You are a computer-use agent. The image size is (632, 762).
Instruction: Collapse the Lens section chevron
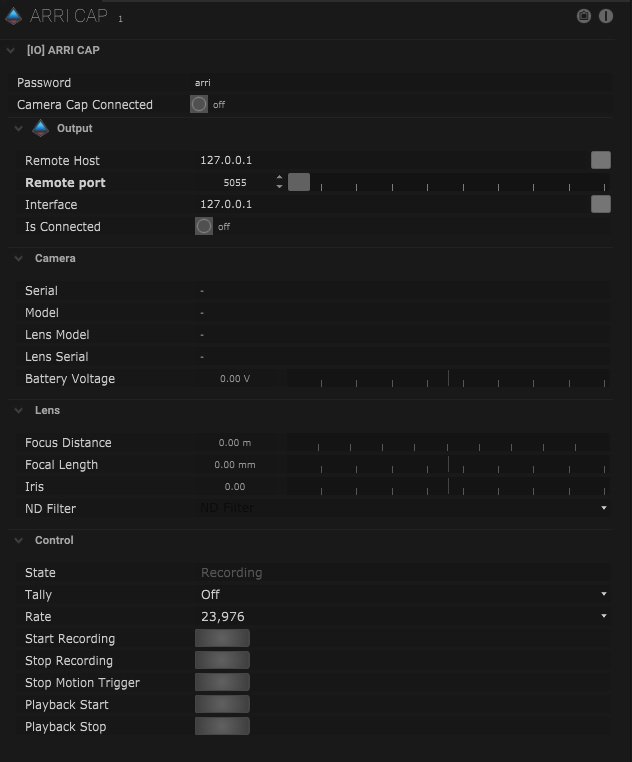18,410
